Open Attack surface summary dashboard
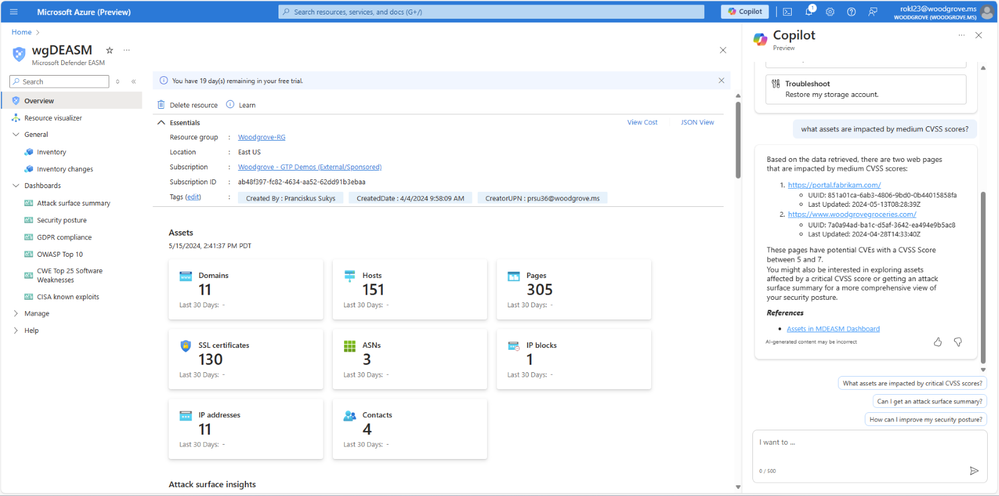This screenshot has height=496, width=999. point(71,203)
